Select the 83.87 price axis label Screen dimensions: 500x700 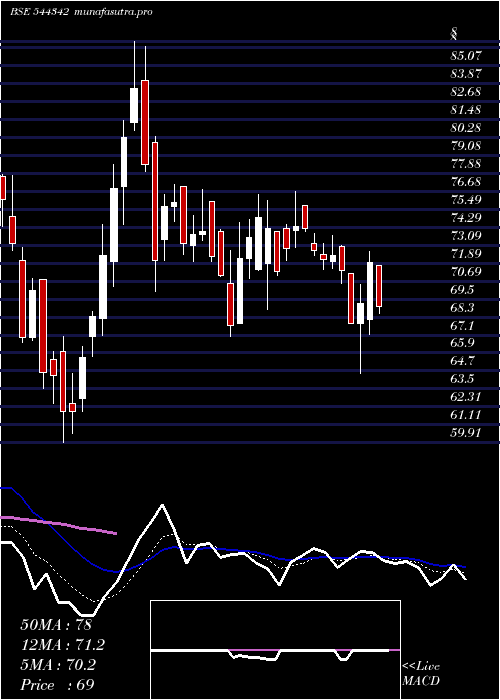[x=466, y=74]
